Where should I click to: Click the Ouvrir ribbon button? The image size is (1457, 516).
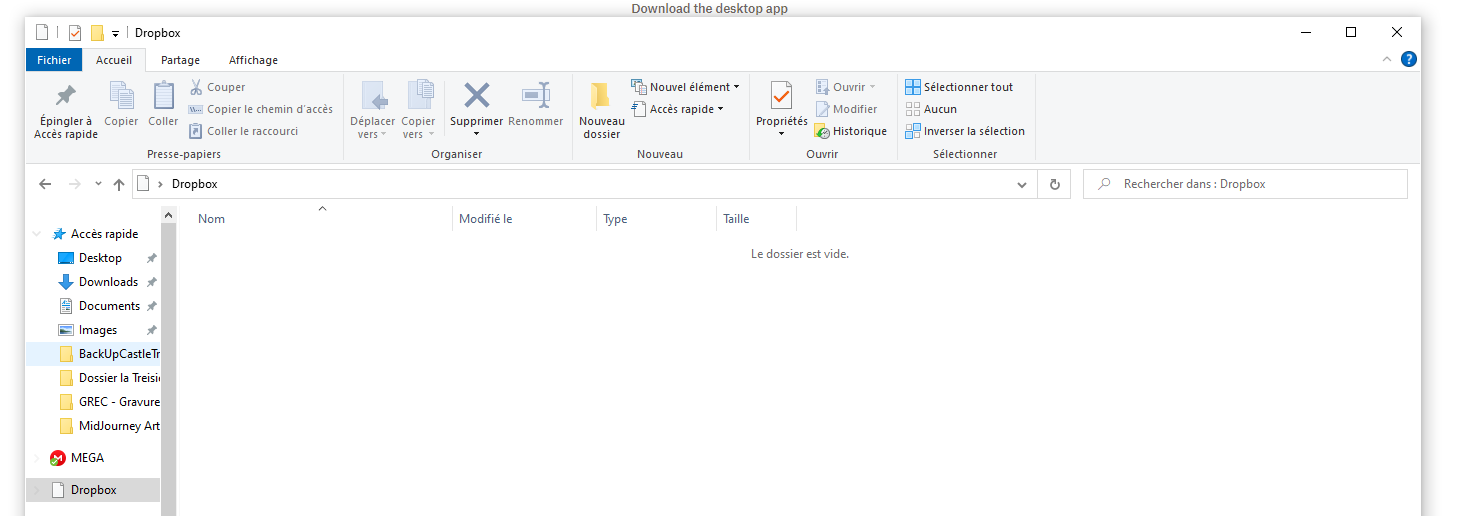point(845,87)
